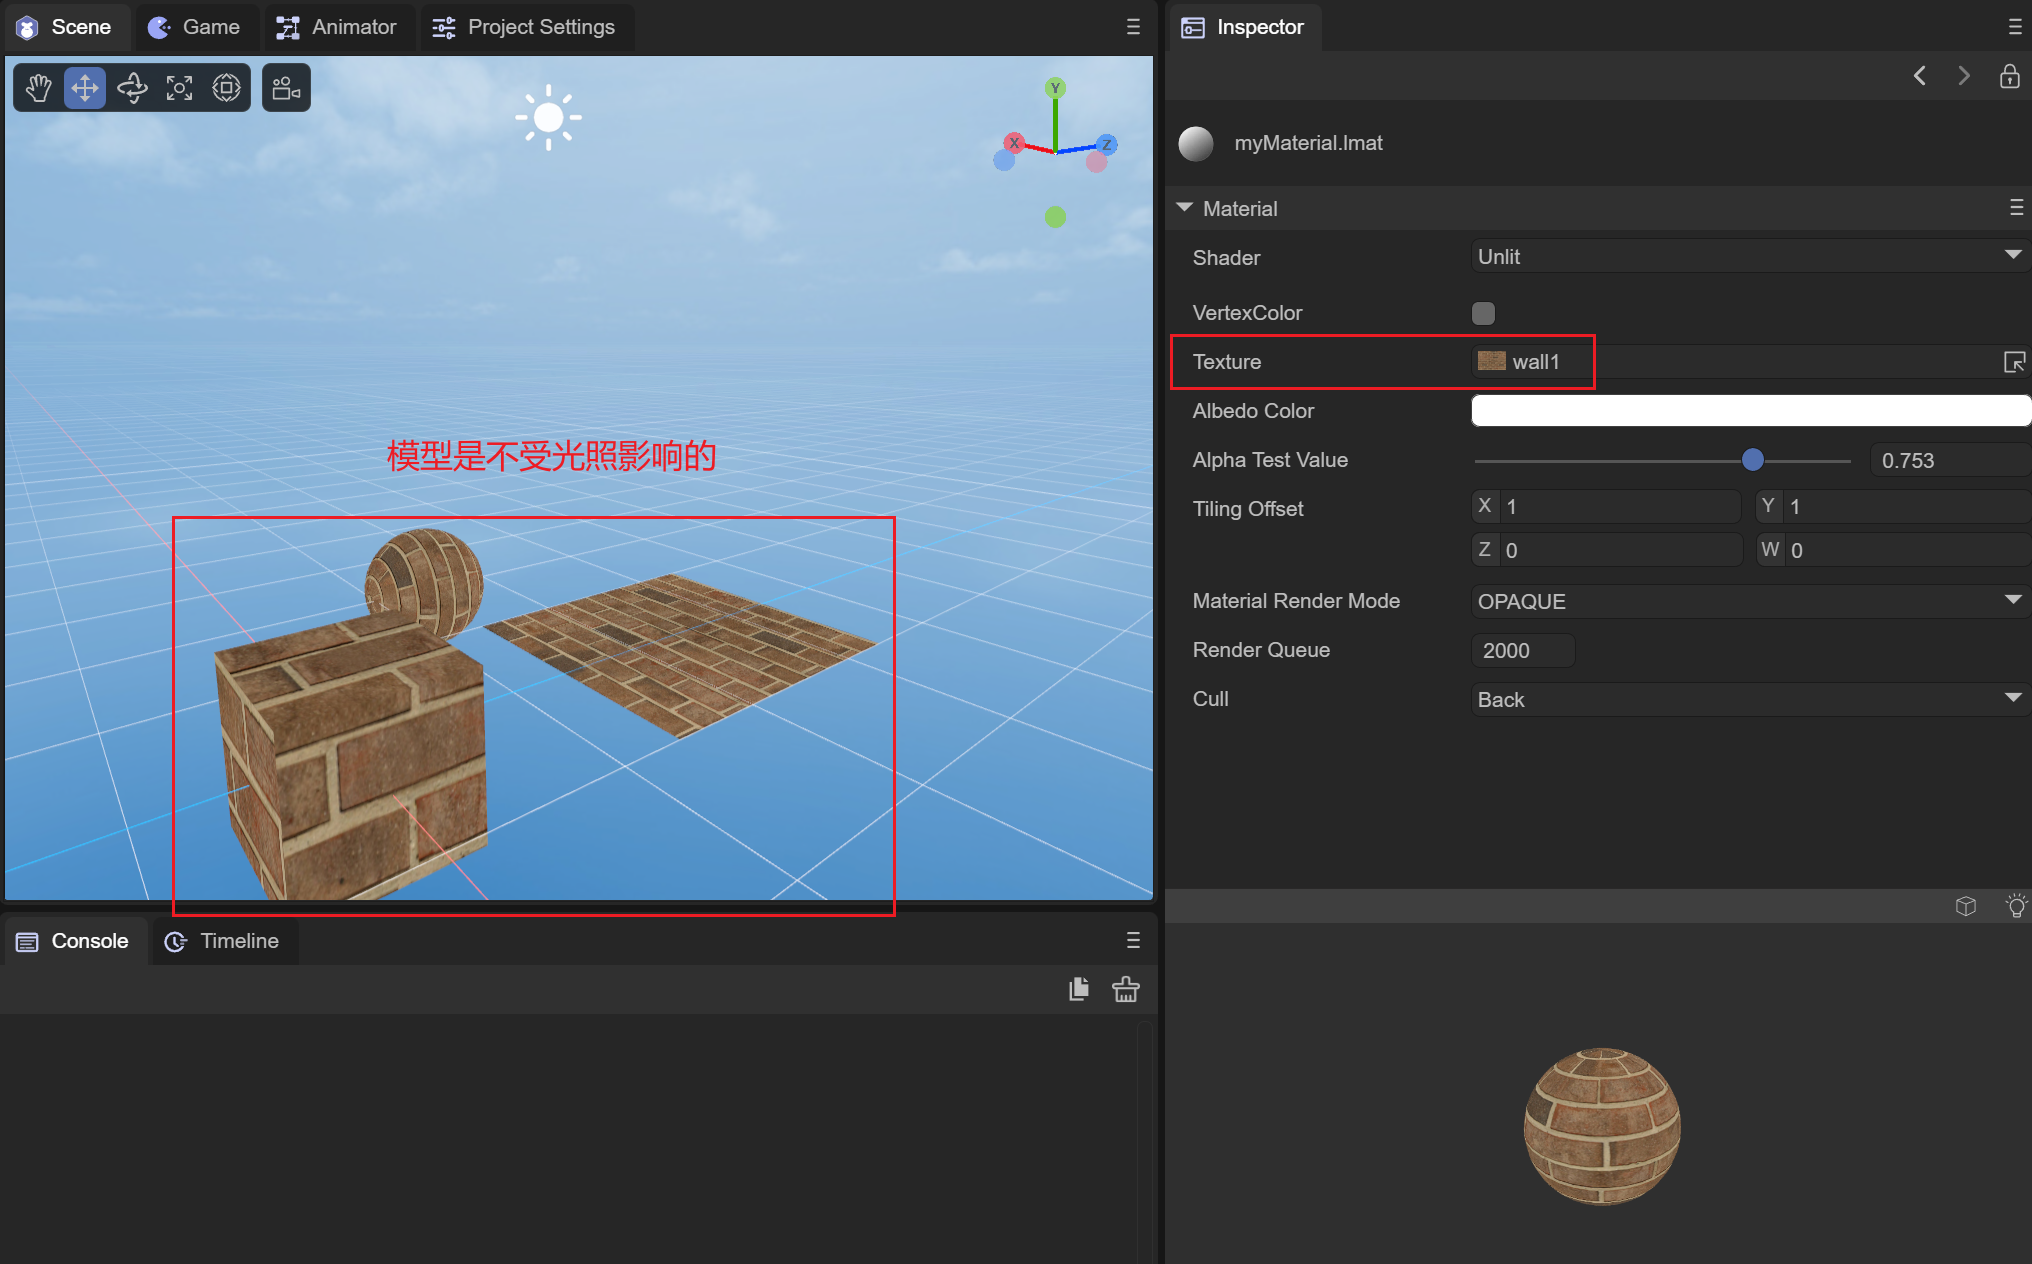The height and width of the screenshot is (1264, 2032).
Task: Click the texture picker button
Action: 2014,362
